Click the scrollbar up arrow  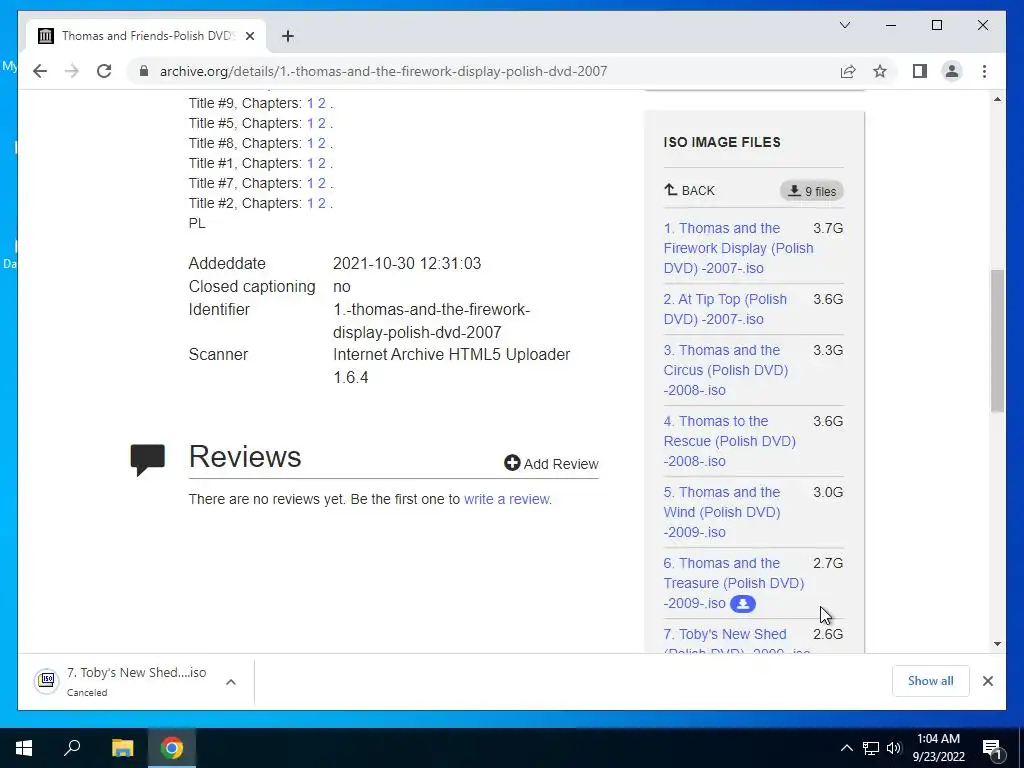coord(997,99)
